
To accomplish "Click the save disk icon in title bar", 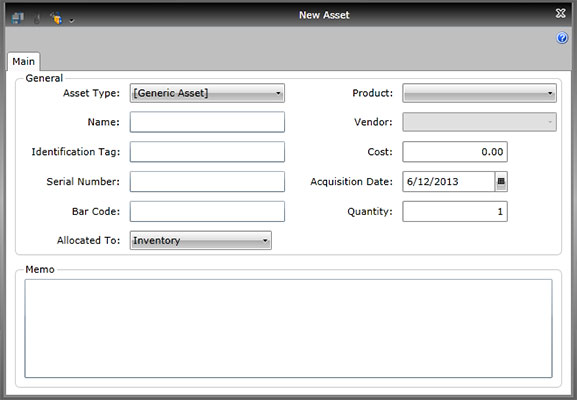I will 17,18.
